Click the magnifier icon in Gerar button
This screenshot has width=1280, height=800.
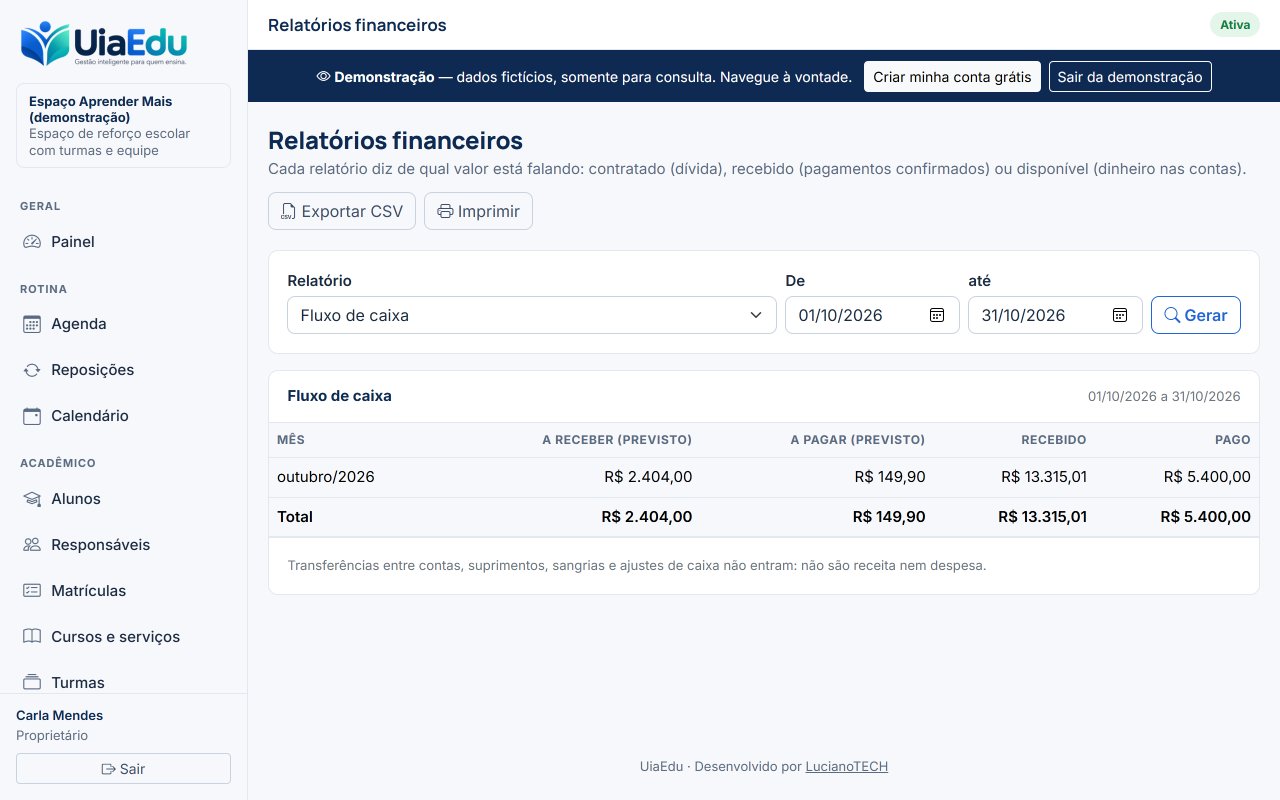[1172, 315]
